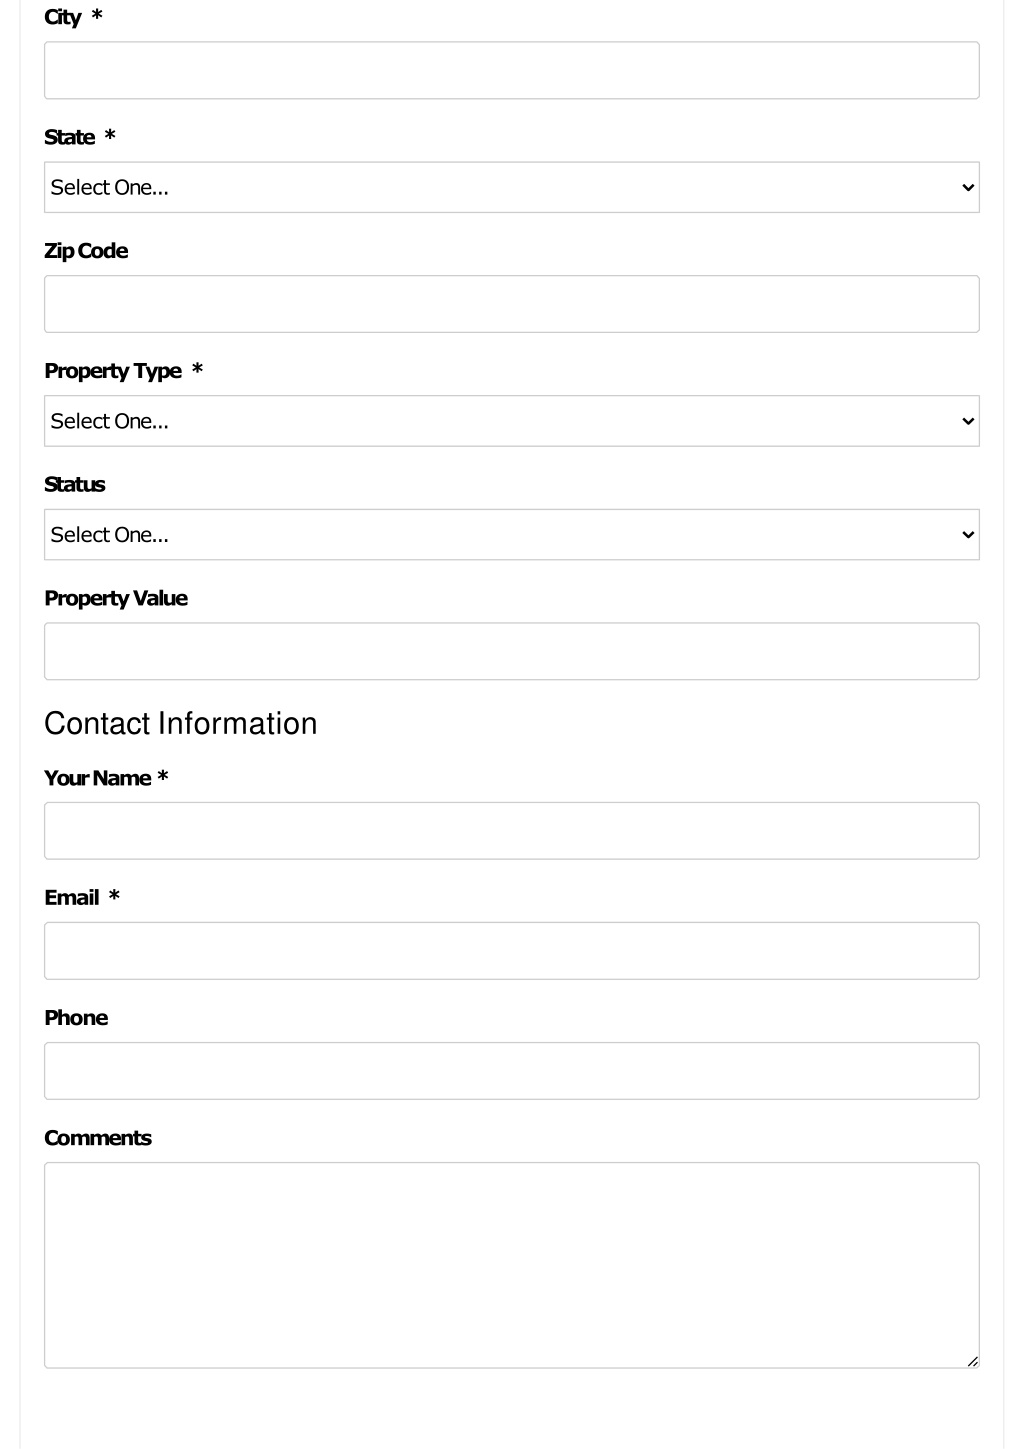Open the Status select menu
The height and width of the screenshot is (1449, 1024).
click(x=511, y=535)
